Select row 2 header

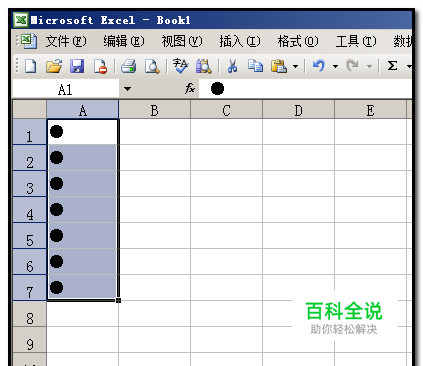coord(29,158)
